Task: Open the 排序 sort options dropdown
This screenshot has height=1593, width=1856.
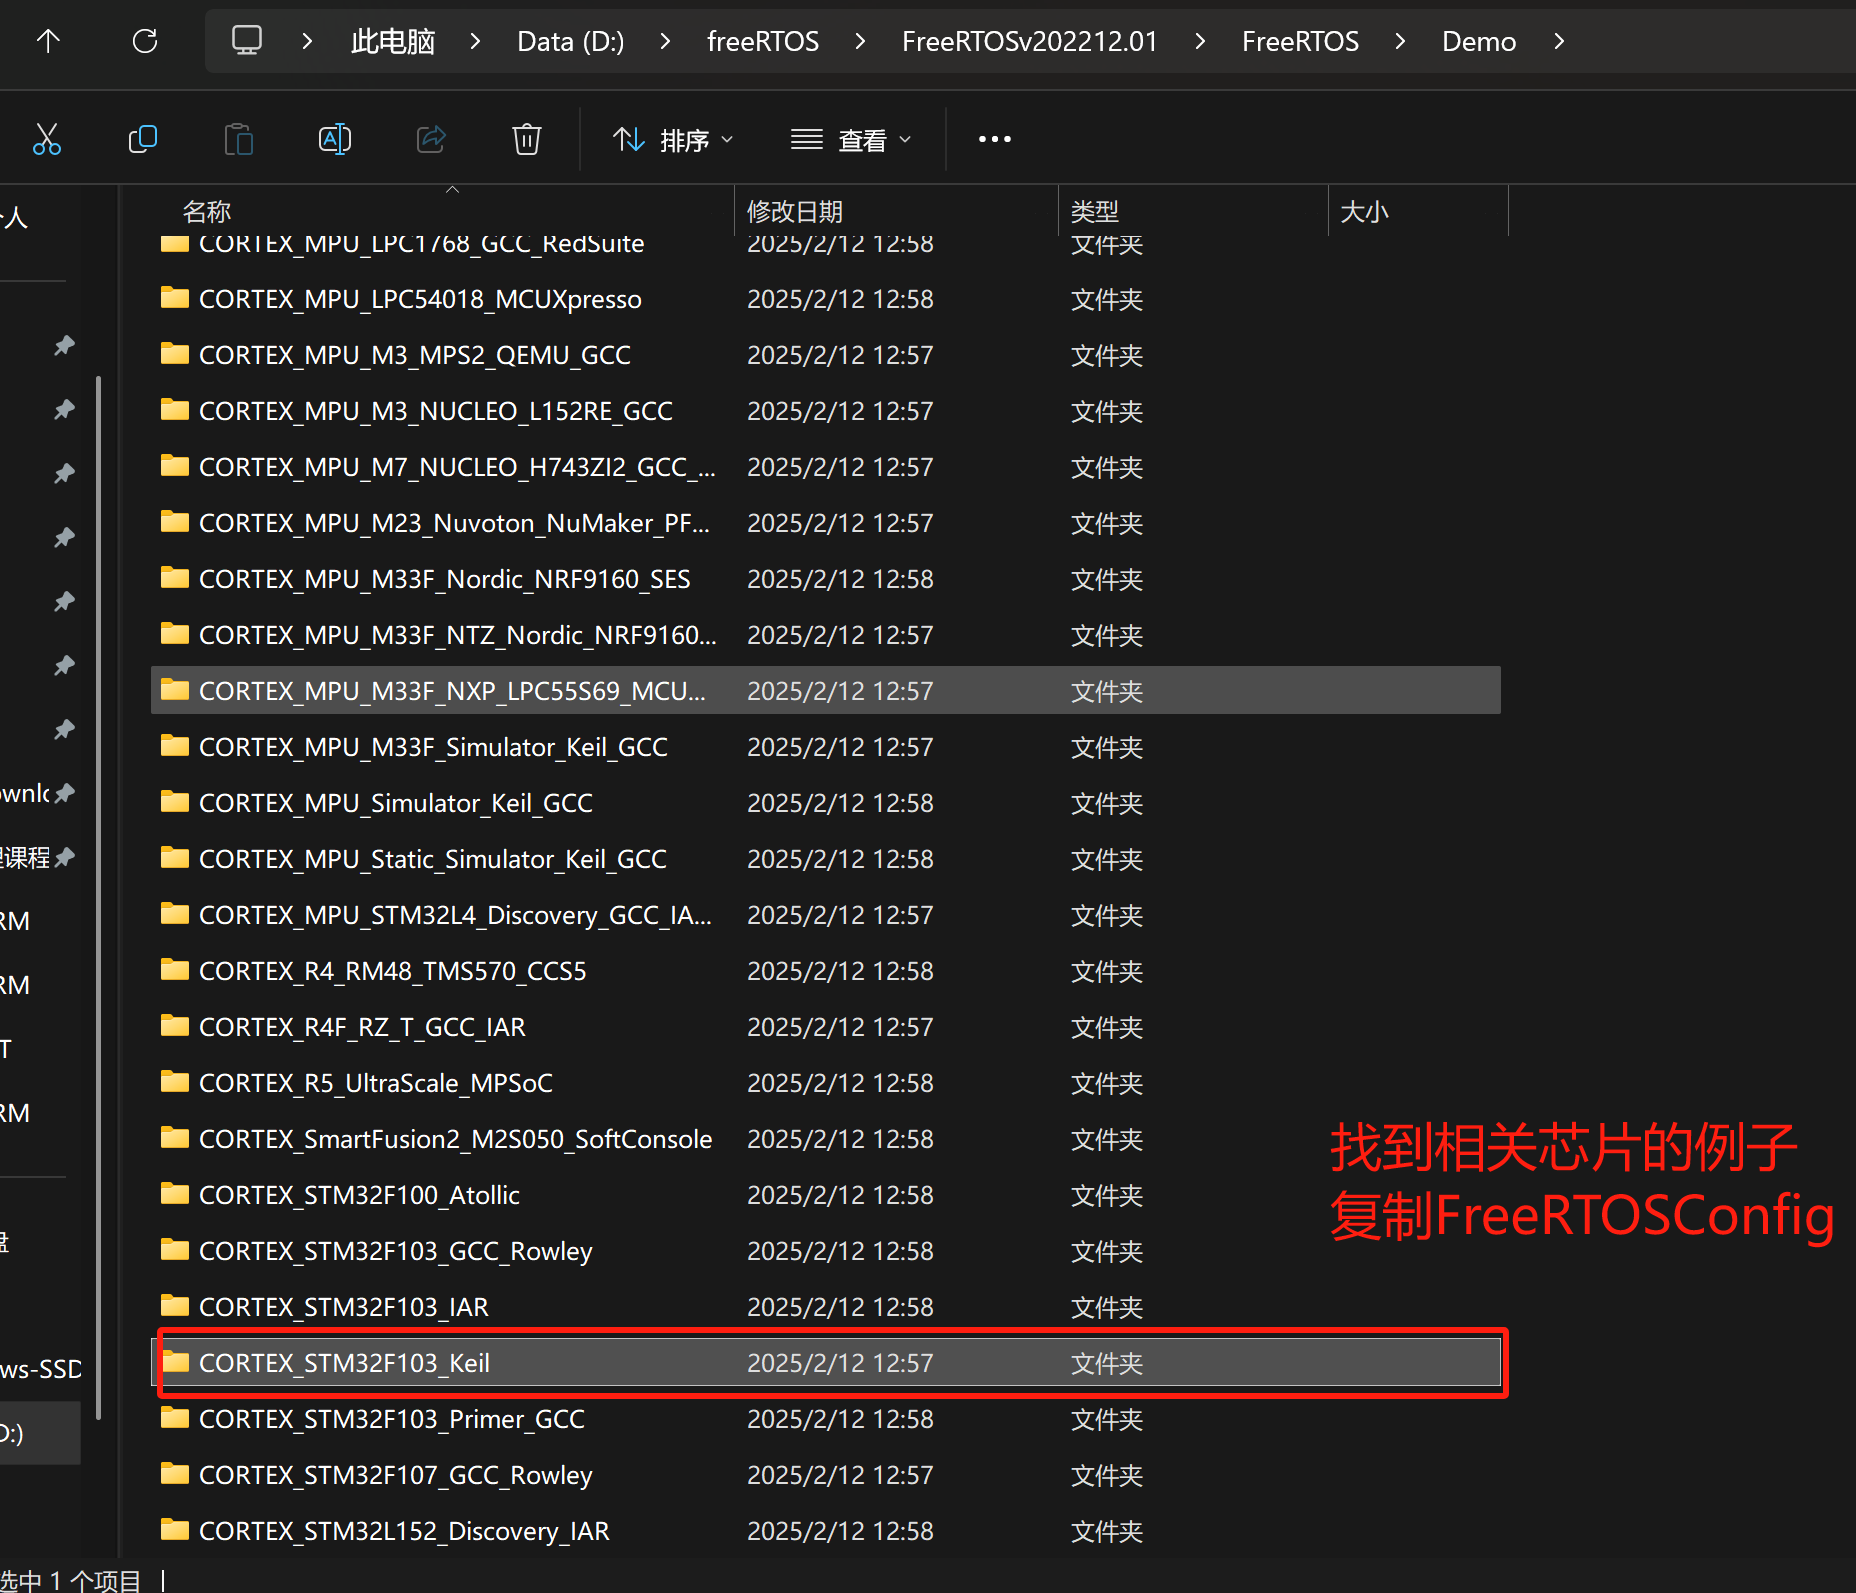Action: click(x=672, y=139)
